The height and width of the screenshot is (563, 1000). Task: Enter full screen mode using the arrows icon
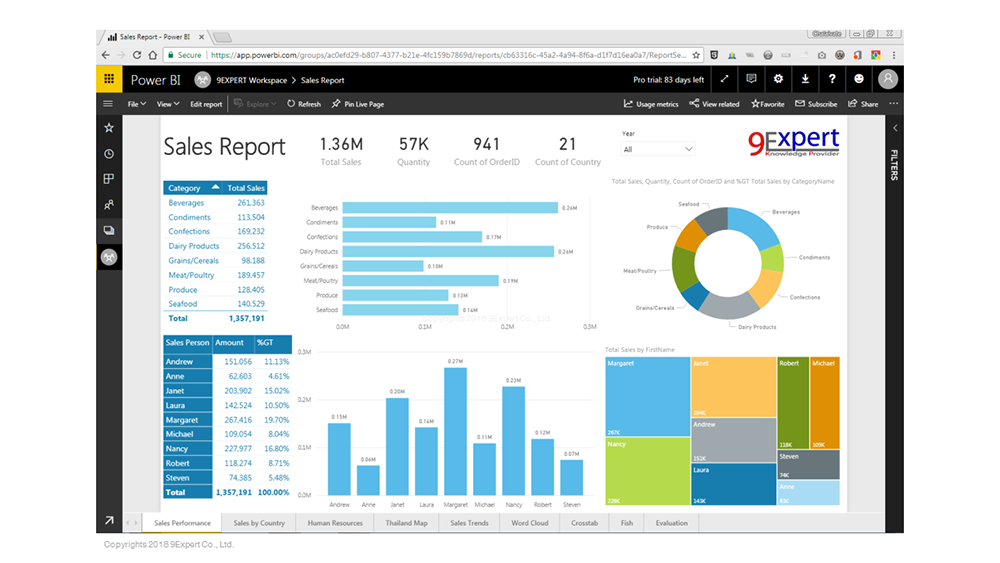(x=724, y=80)
